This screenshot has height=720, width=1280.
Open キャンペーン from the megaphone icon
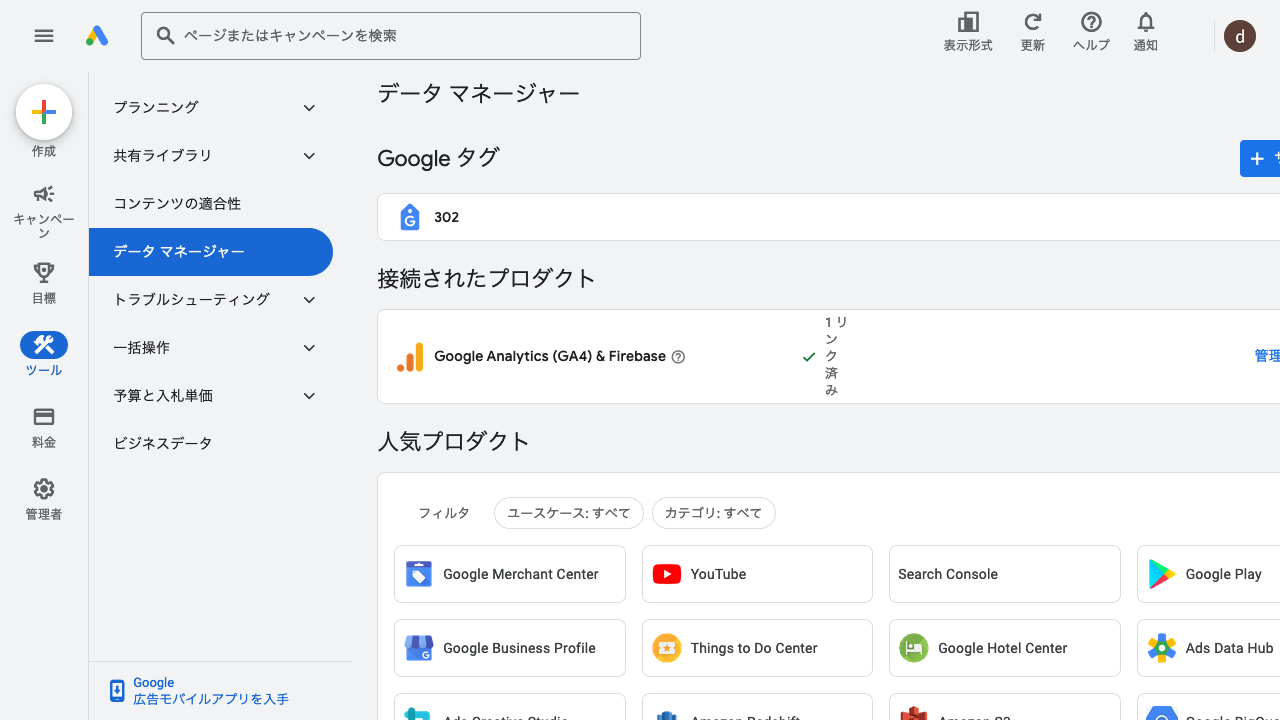[44, 195]
